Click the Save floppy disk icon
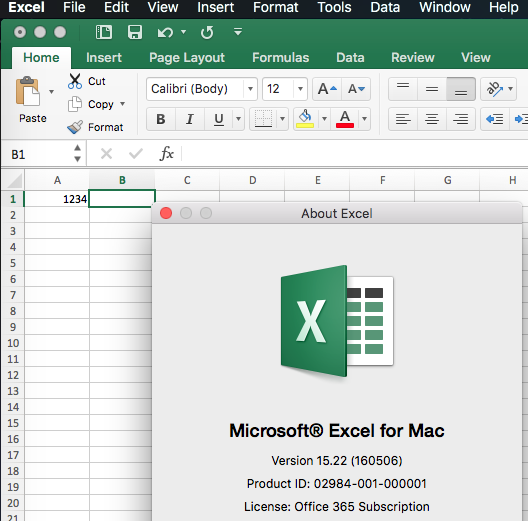 135,32
